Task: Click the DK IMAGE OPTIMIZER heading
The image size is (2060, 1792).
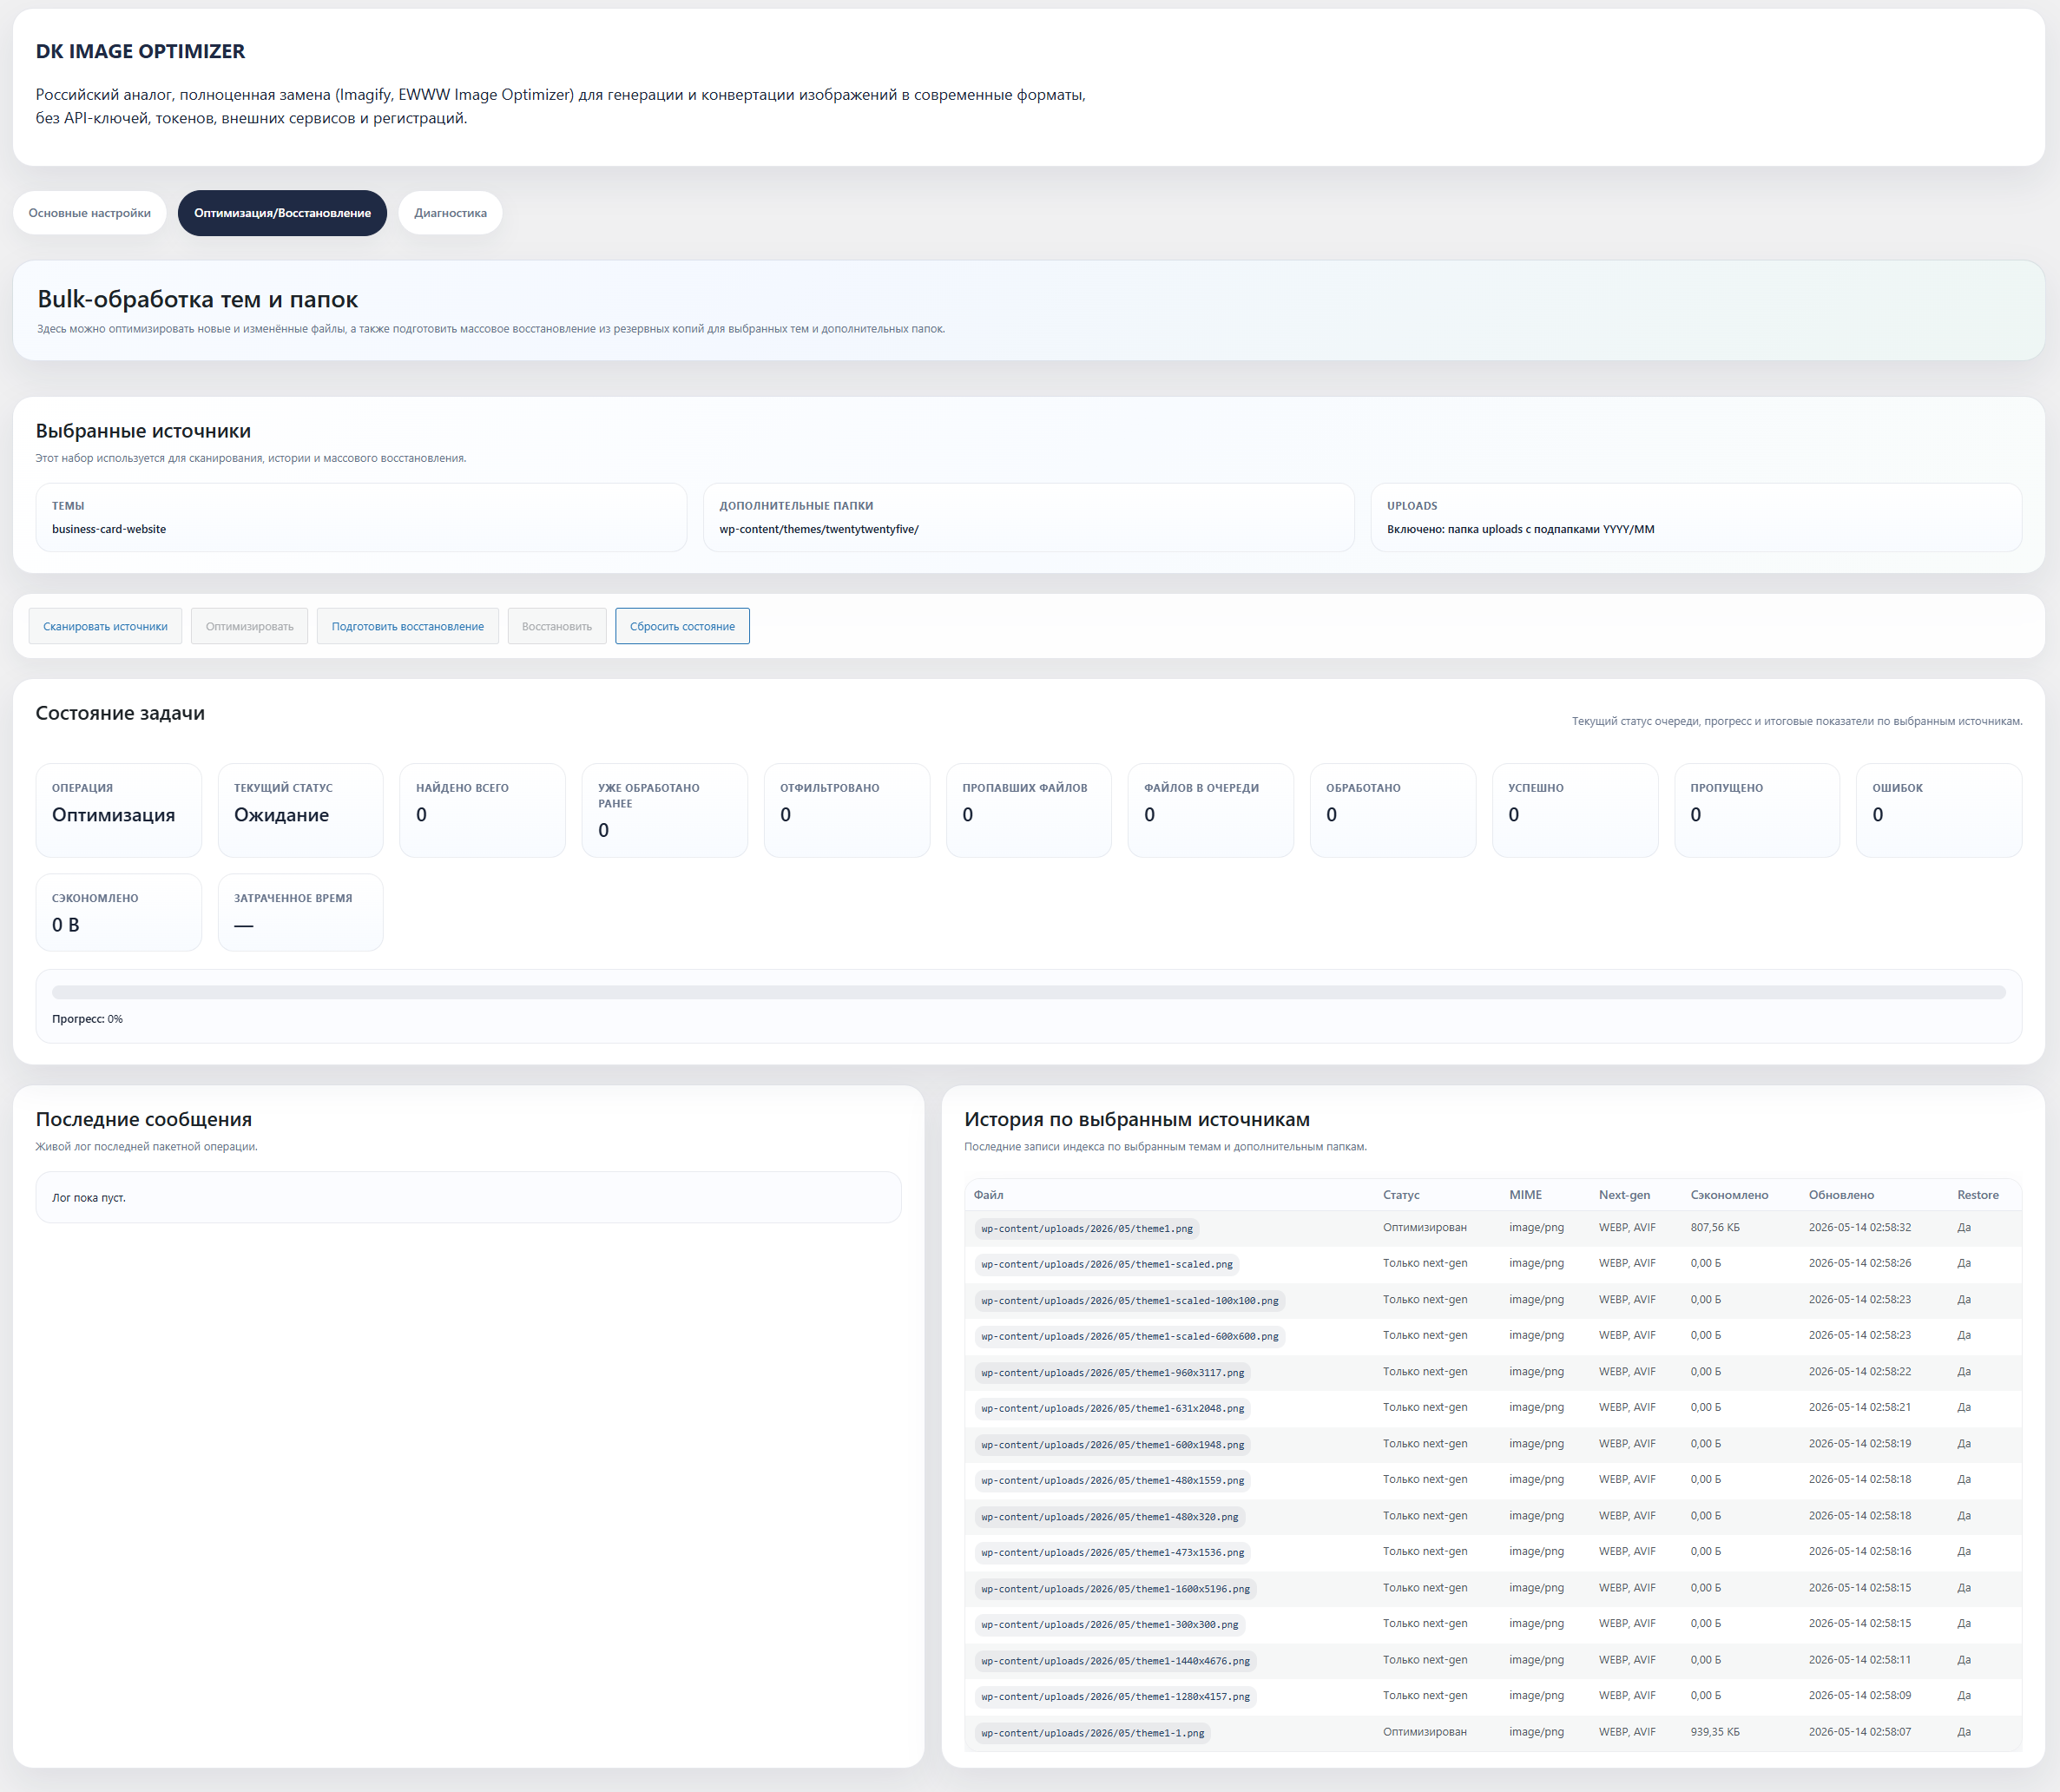Action: click(x=140, y=51)
